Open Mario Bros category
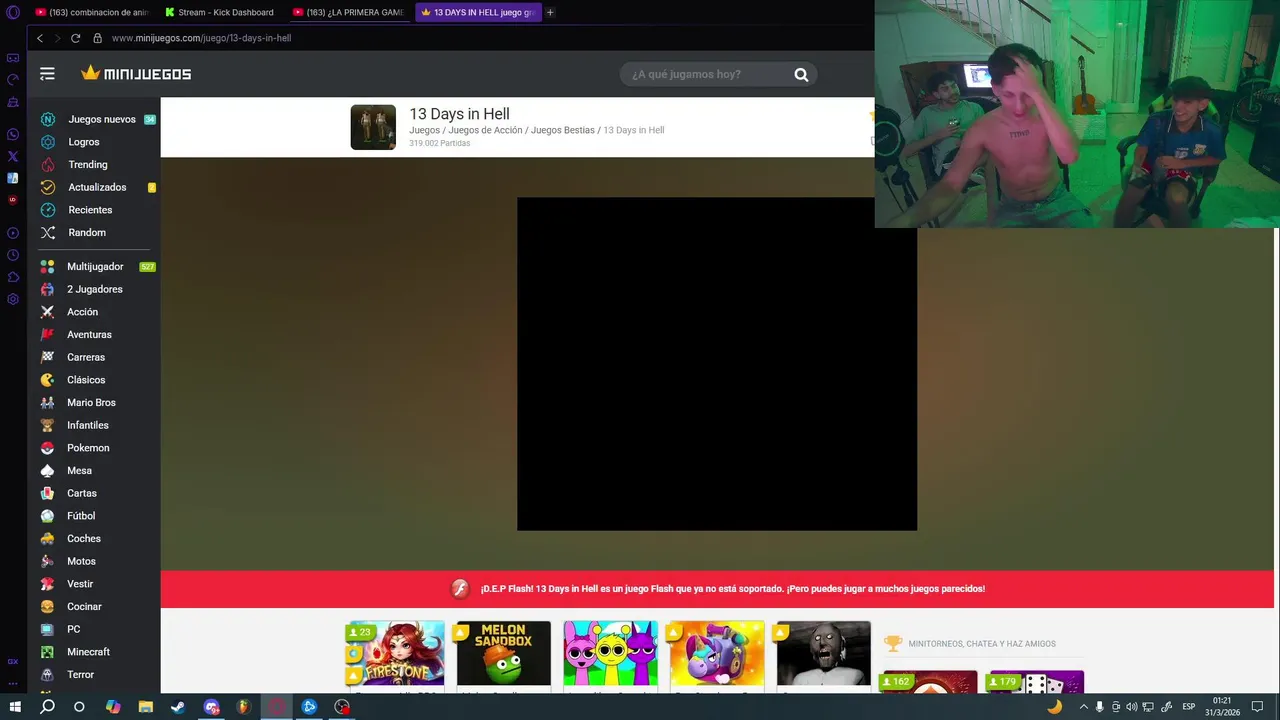This screenshot has width=1280, height=720. point(91,403)
